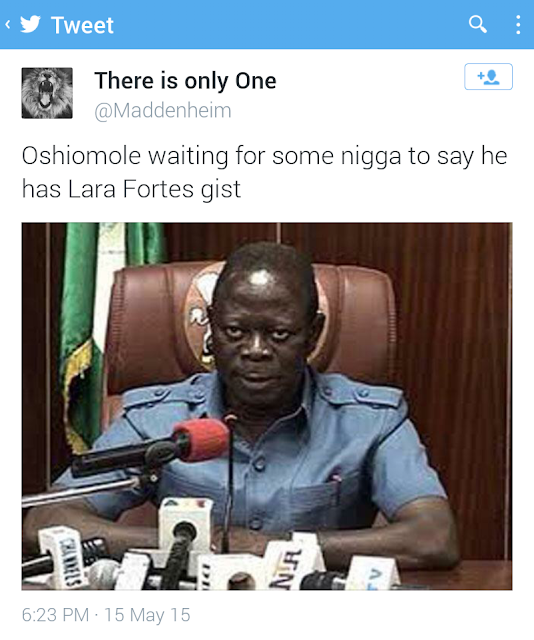Screen dimensions: 534x640
Task: Go back using the left chevron
Action: coord(7,25)
